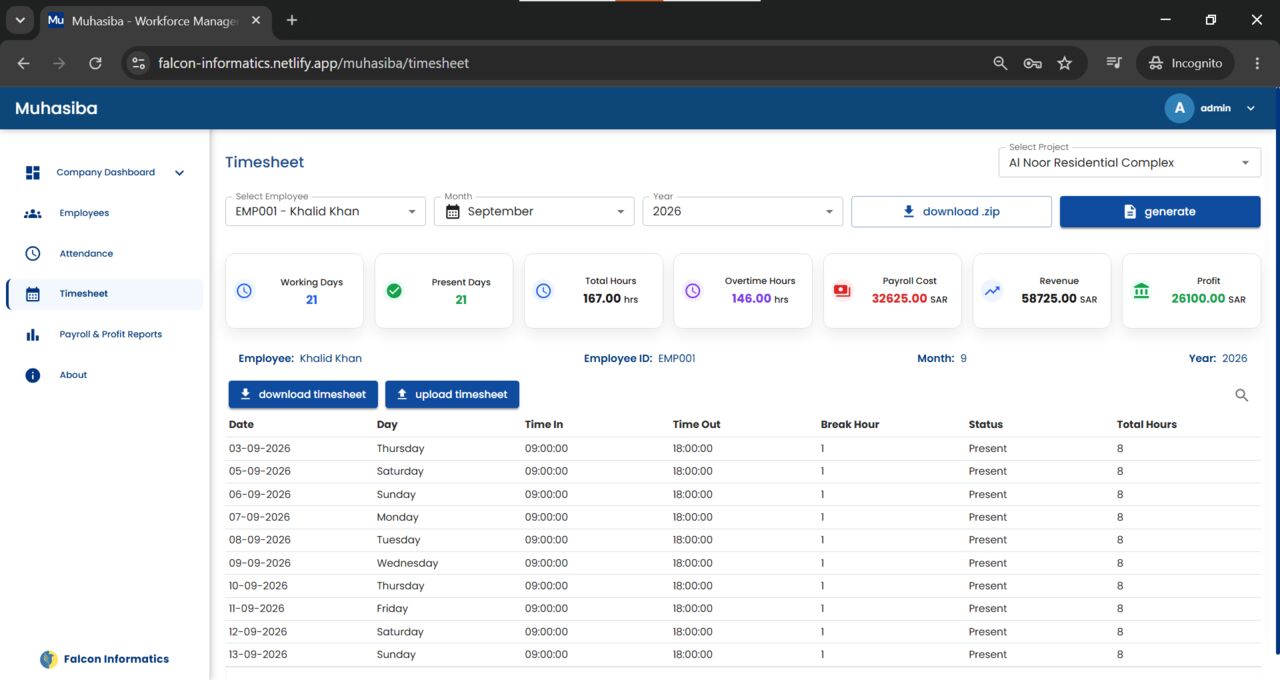Click the Revenue trending-up icon

click(x=992, y=291)
